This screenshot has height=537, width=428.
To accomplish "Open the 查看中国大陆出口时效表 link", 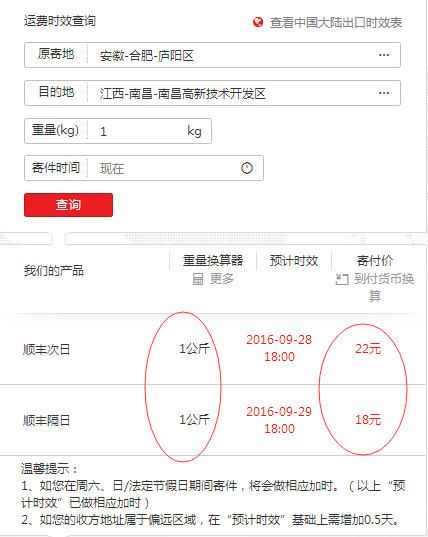I will (336, 23).
